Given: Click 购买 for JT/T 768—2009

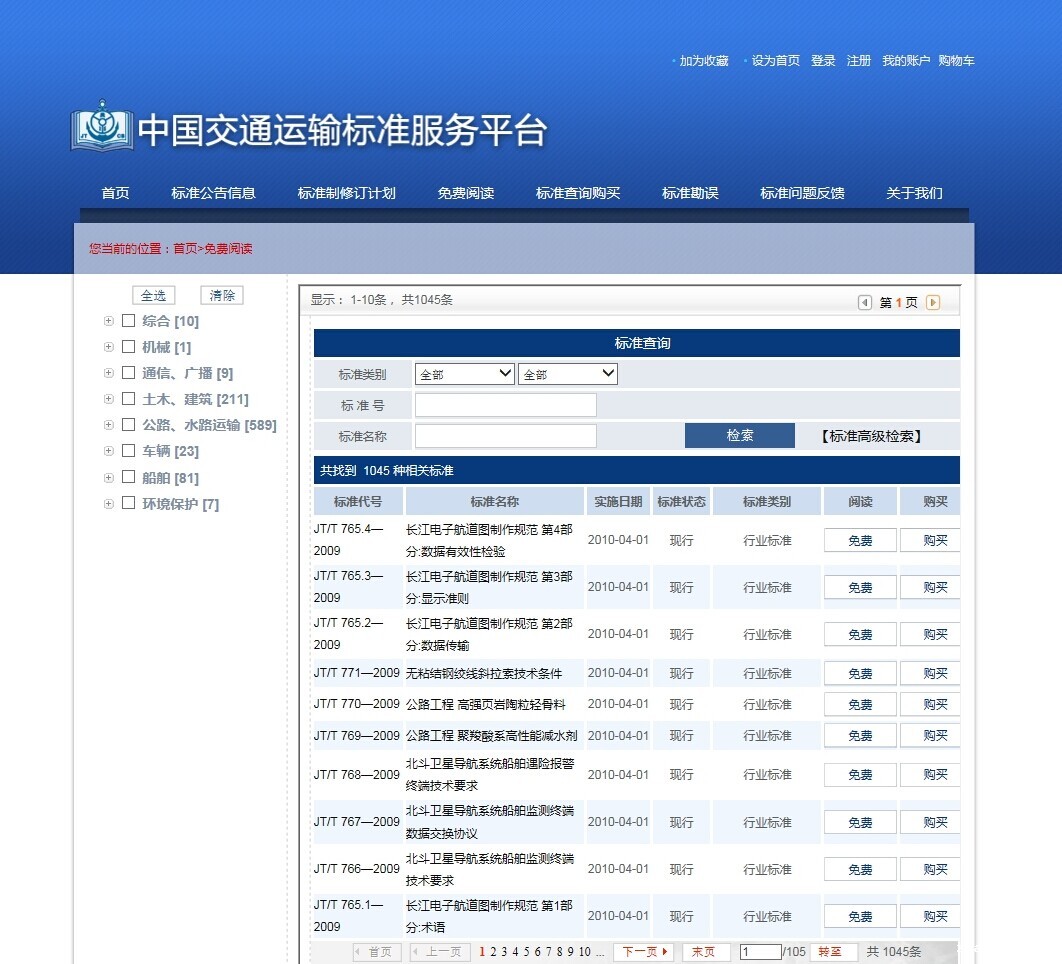Looking at the screenshot, I should click(933, 775).
